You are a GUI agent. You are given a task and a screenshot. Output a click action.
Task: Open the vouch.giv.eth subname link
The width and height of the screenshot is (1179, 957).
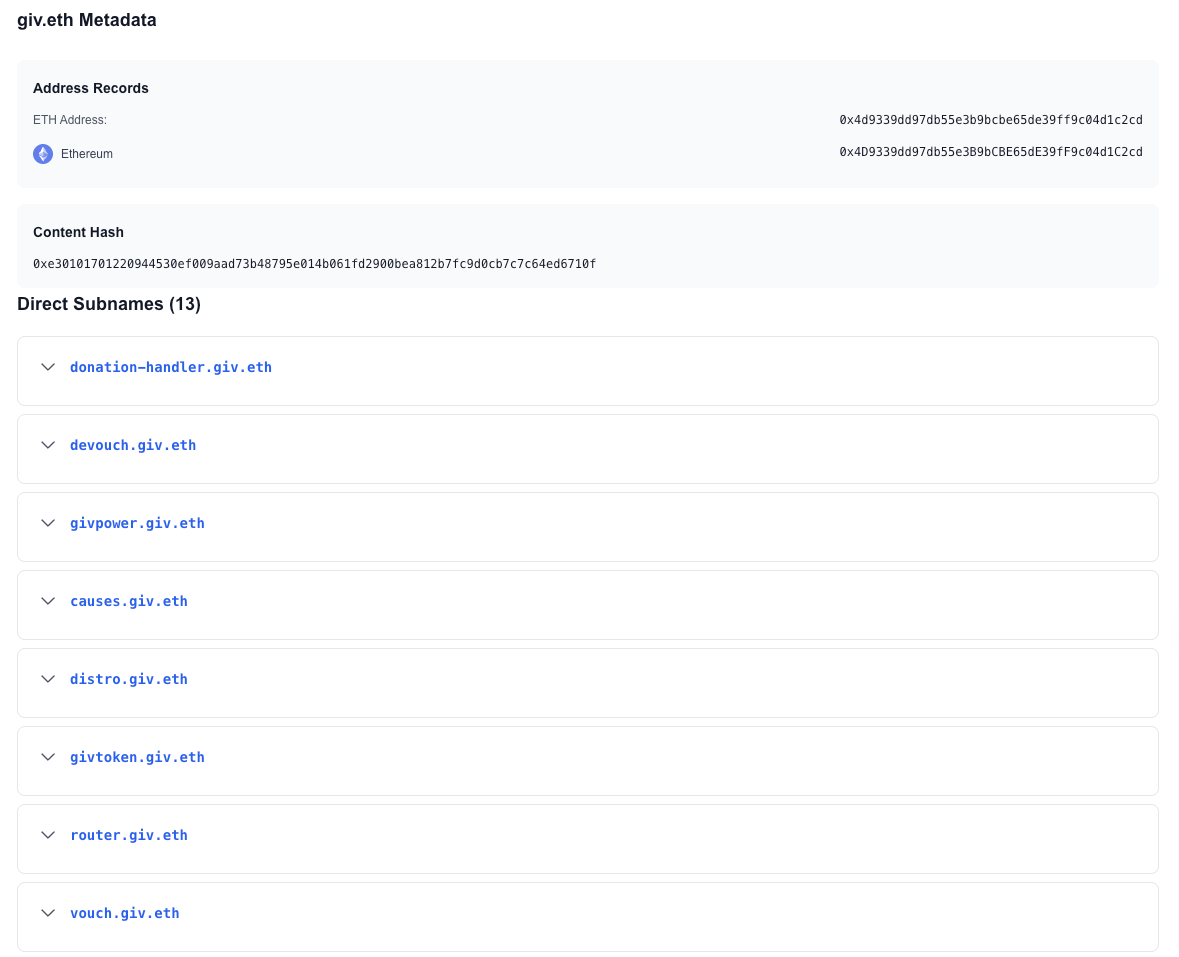125,913
